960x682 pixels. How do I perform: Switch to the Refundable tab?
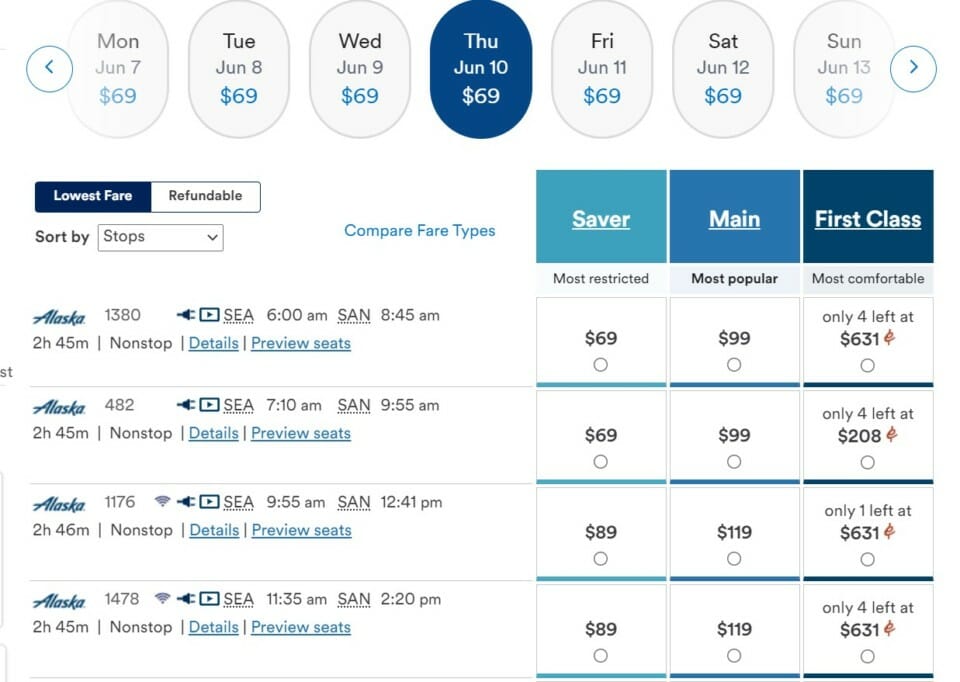tap(205, 197)
